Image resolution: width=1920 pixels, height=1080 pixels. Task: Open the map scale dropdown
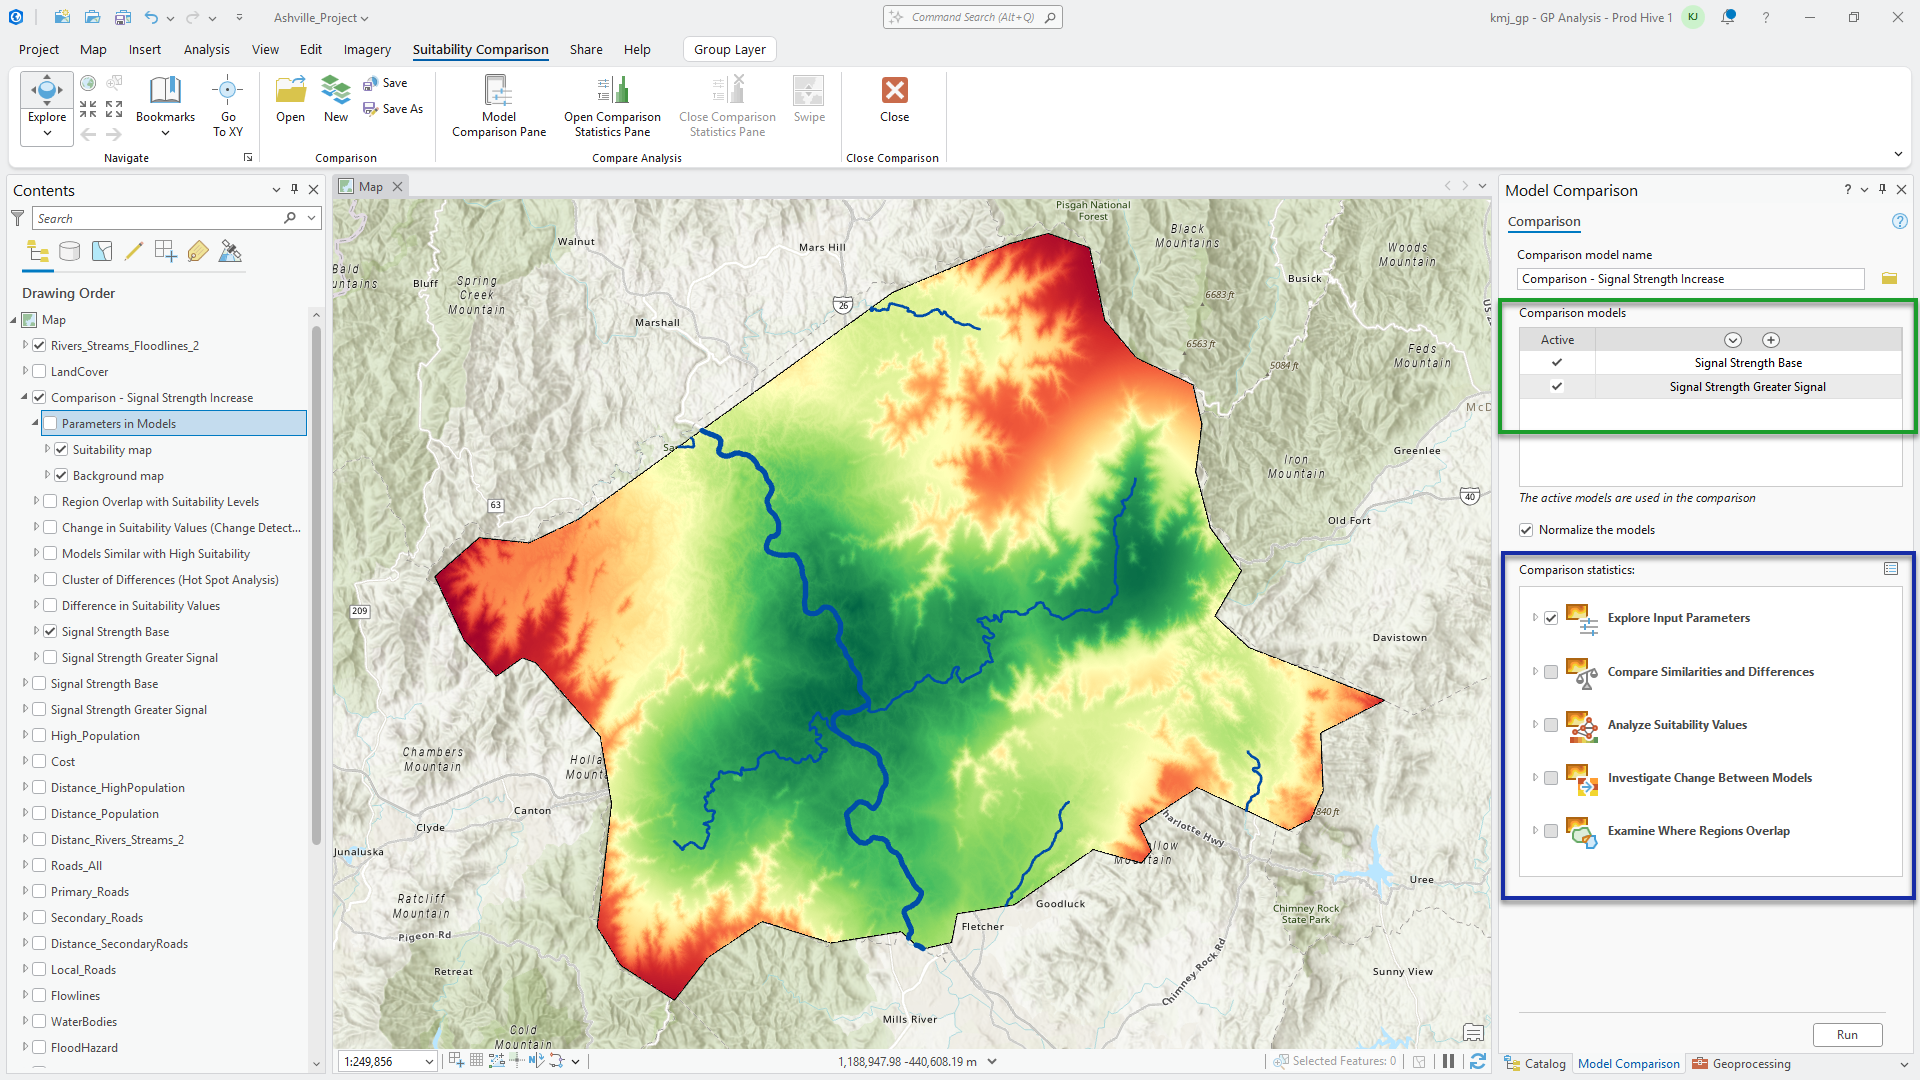[x=429, y=1062]
